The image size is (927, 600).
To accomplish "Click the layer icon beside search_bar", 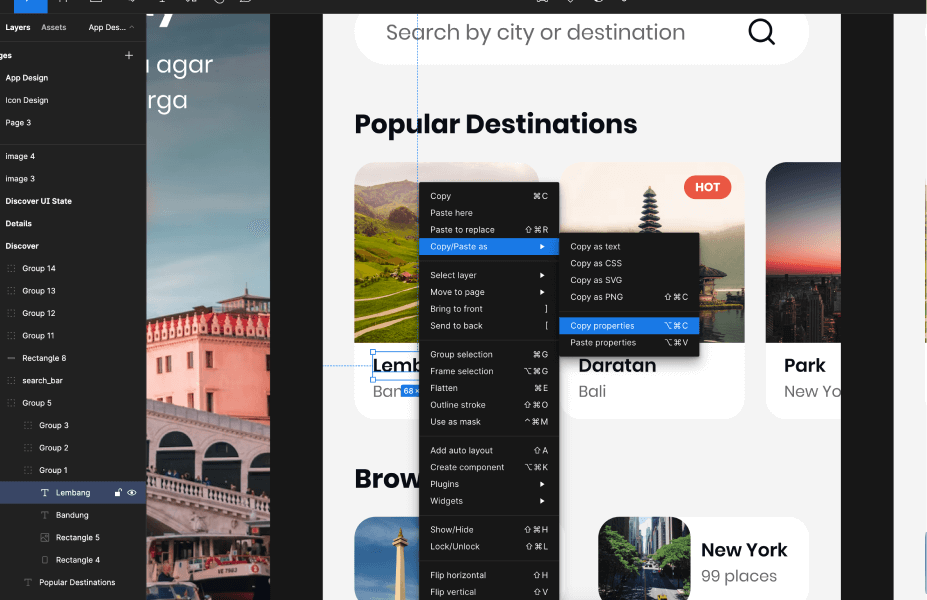I will (9, 380).
